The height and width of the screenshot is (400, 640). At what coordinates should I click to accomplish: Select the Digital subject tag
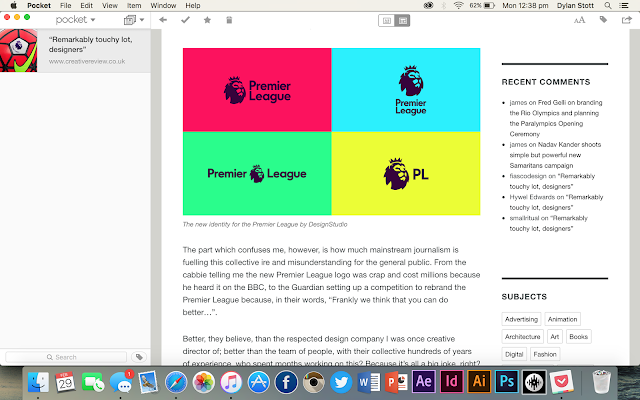(514, 354)
